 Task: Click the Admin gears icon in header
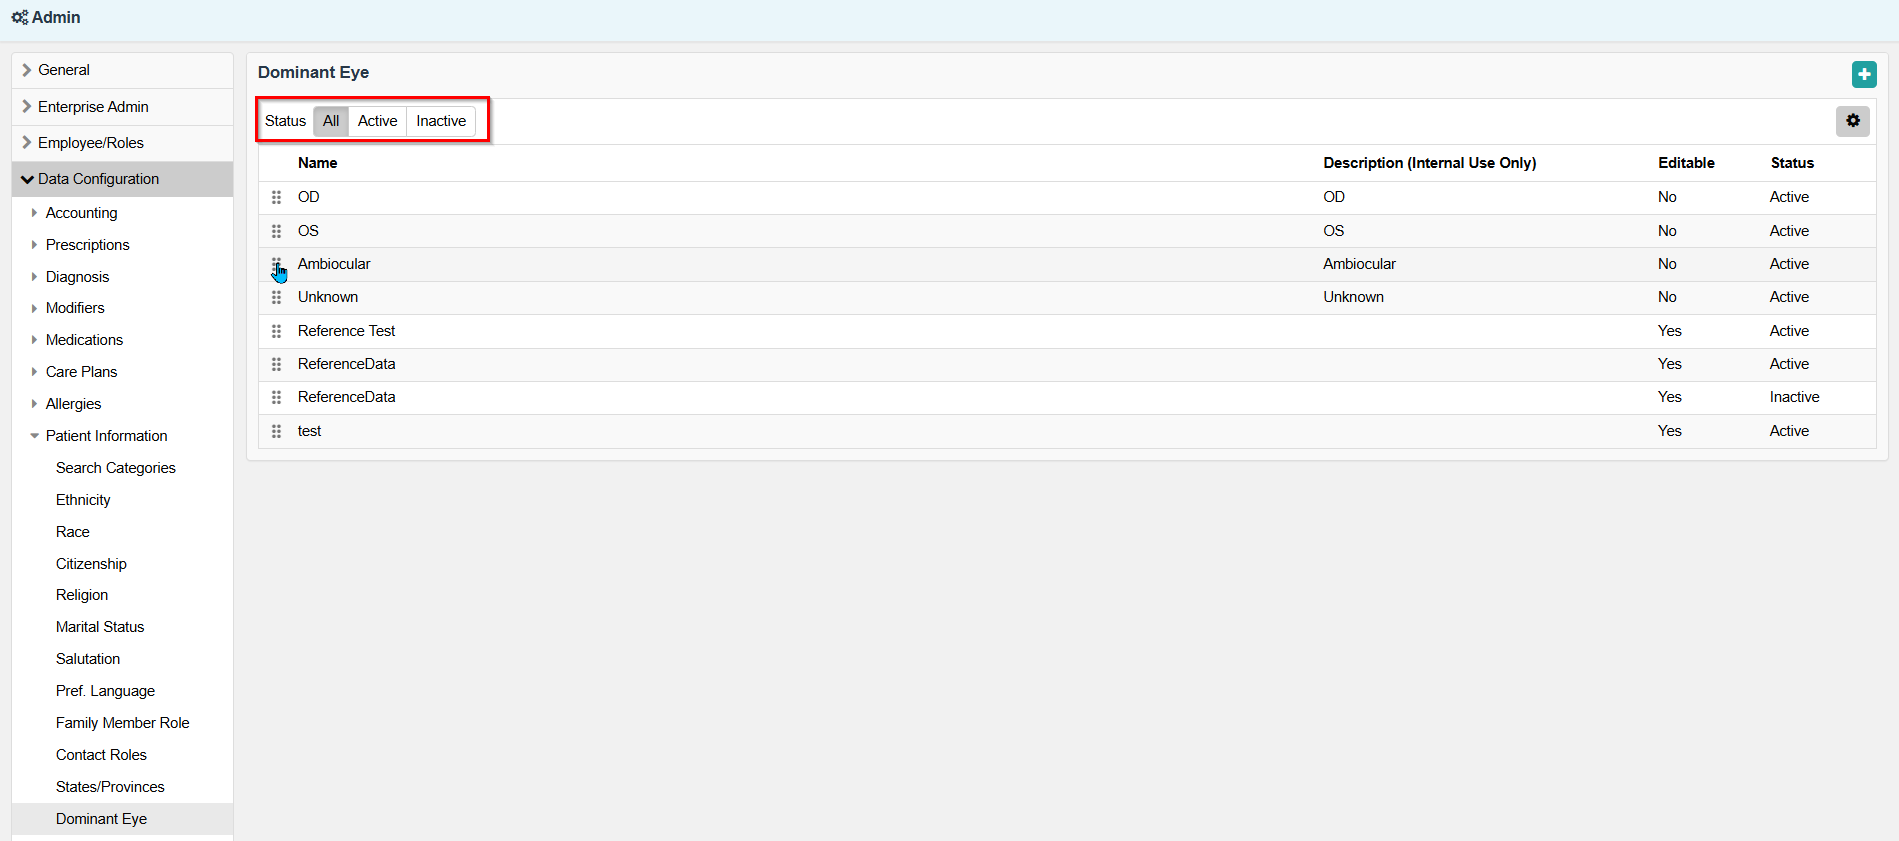[19, 18]
